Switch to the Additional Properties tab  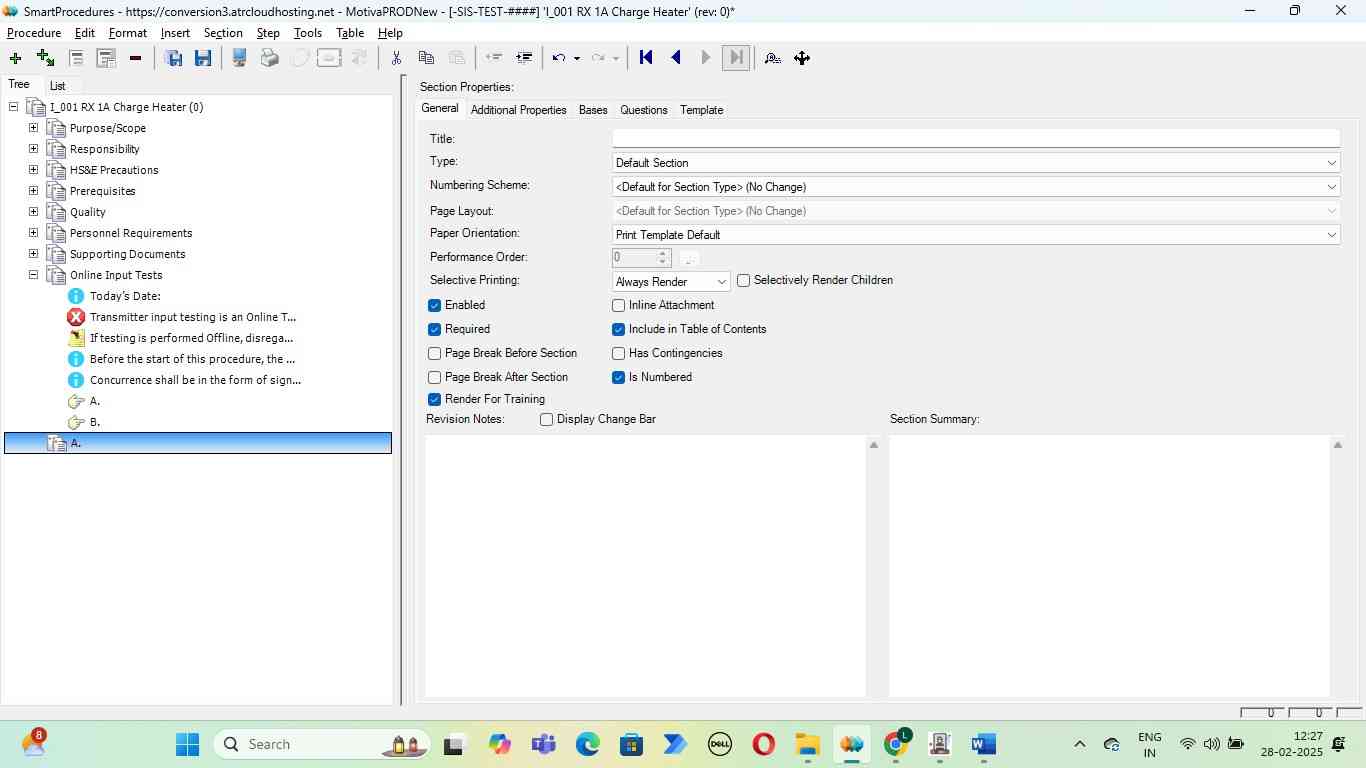518,110
